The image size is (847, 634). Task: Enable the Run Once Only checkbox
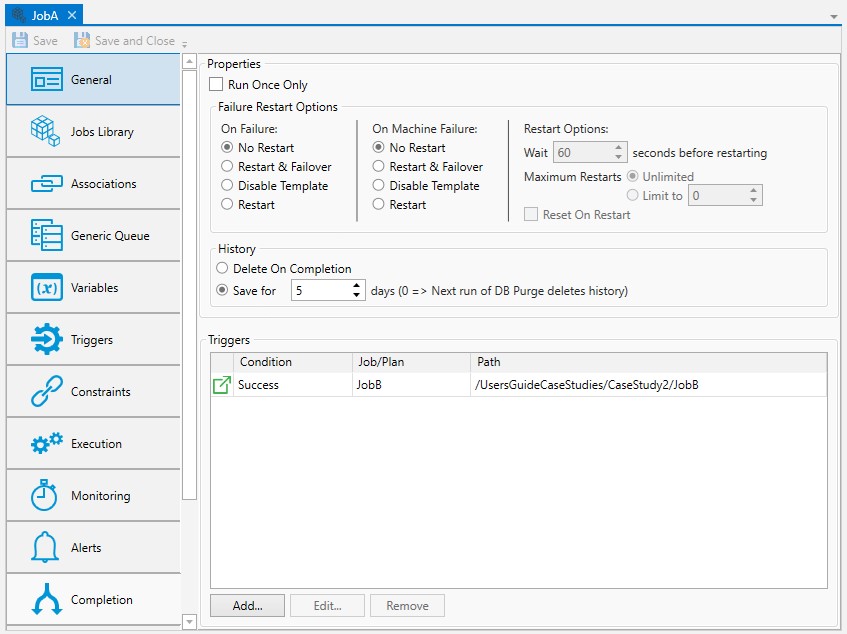[x=216, y=85]
